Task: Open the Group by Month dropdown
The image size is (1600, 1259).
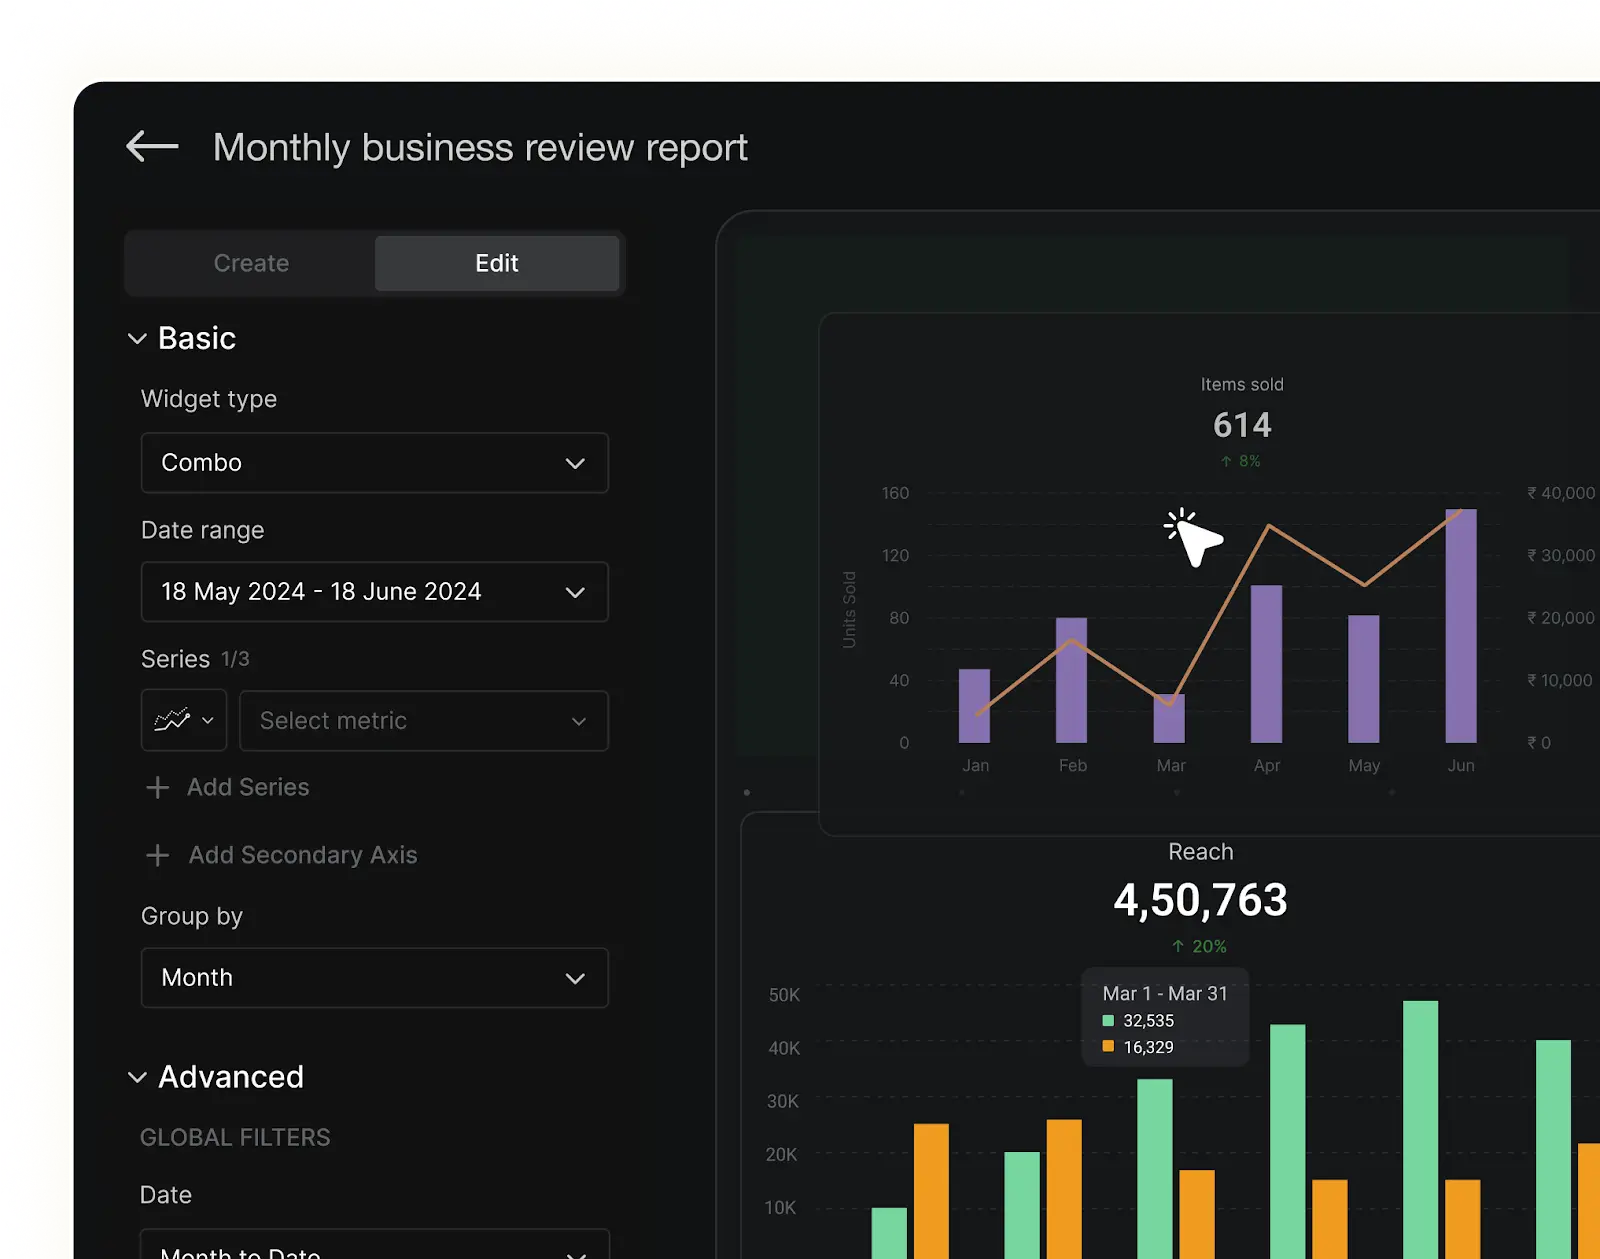Action: 375,978
